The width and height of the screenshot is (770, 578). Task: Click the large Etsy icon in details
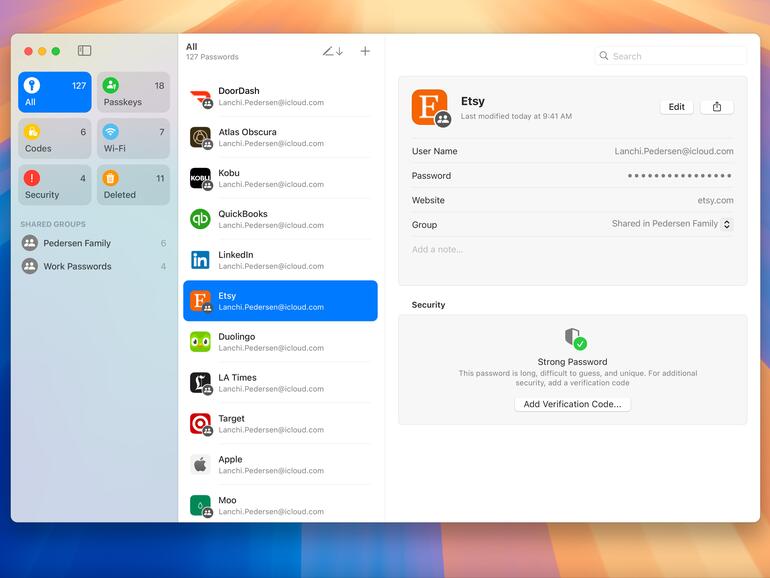point(430,107)
